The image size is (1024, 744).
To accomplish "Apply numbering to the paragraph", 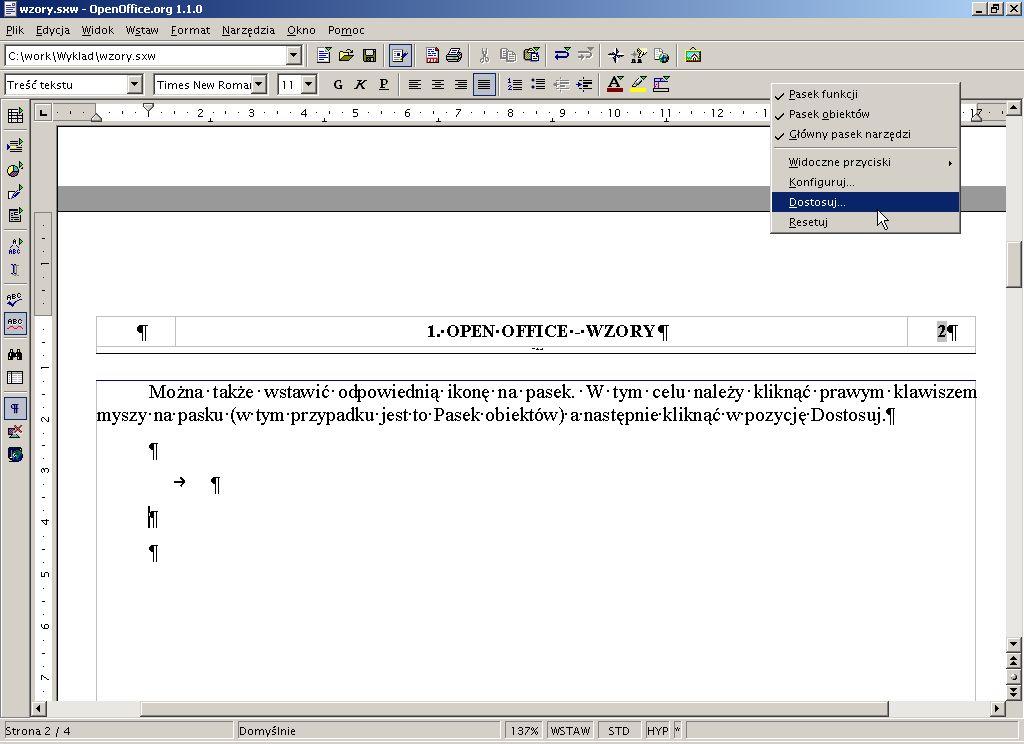I will (515, 84).
